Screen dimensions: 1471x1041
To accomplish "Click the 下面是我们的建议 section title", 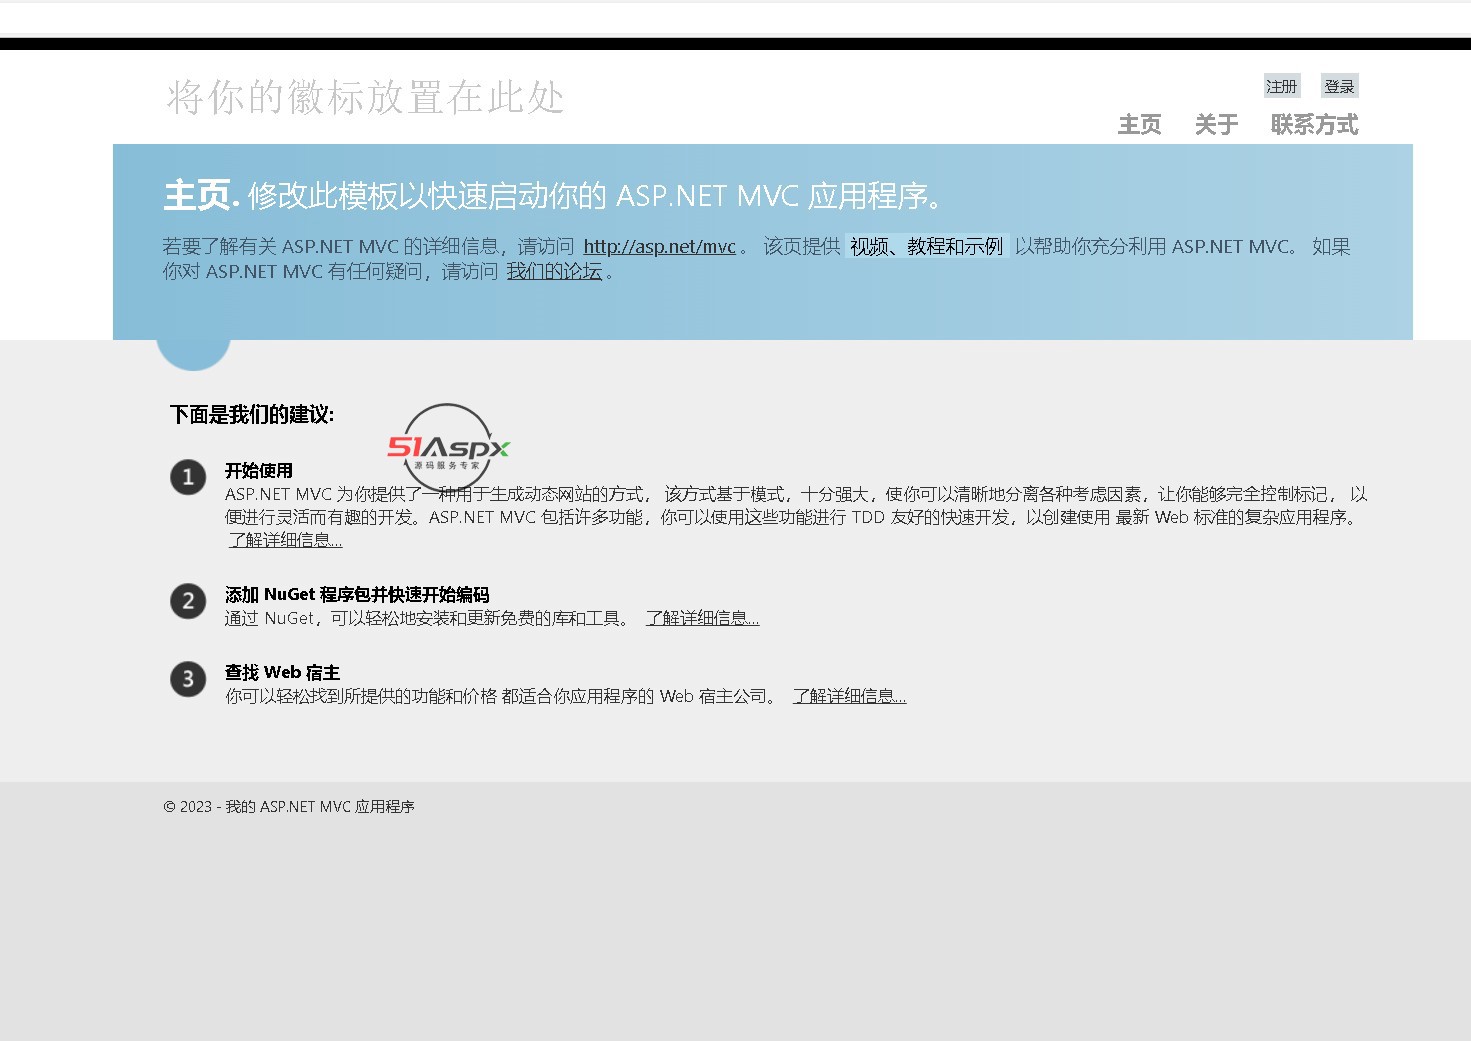I will click(x=252, y=414).
